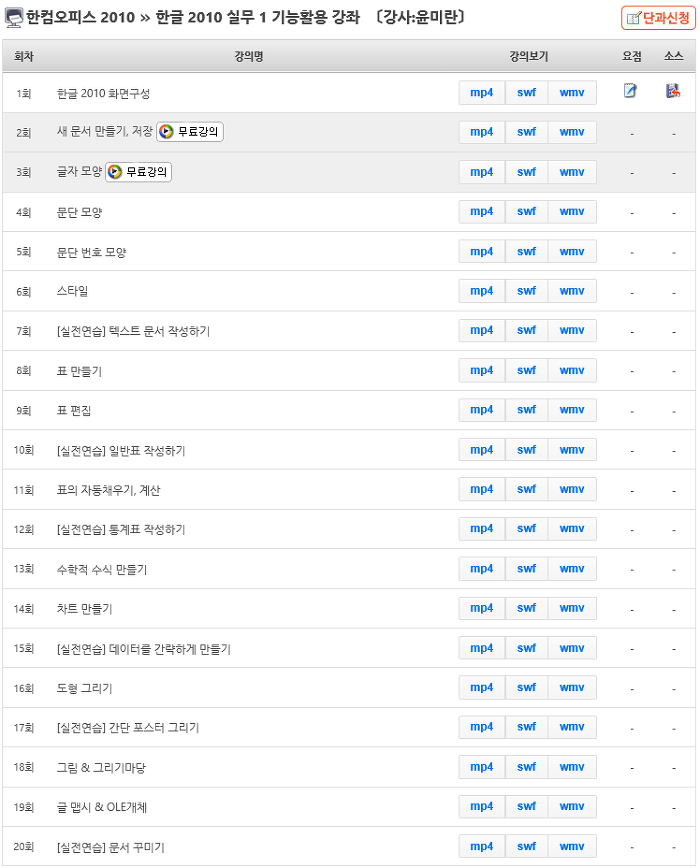The height and width of the screenshot is (868, 700).
Task: Click the 강의명 column header
Action: tap(248, 56)
